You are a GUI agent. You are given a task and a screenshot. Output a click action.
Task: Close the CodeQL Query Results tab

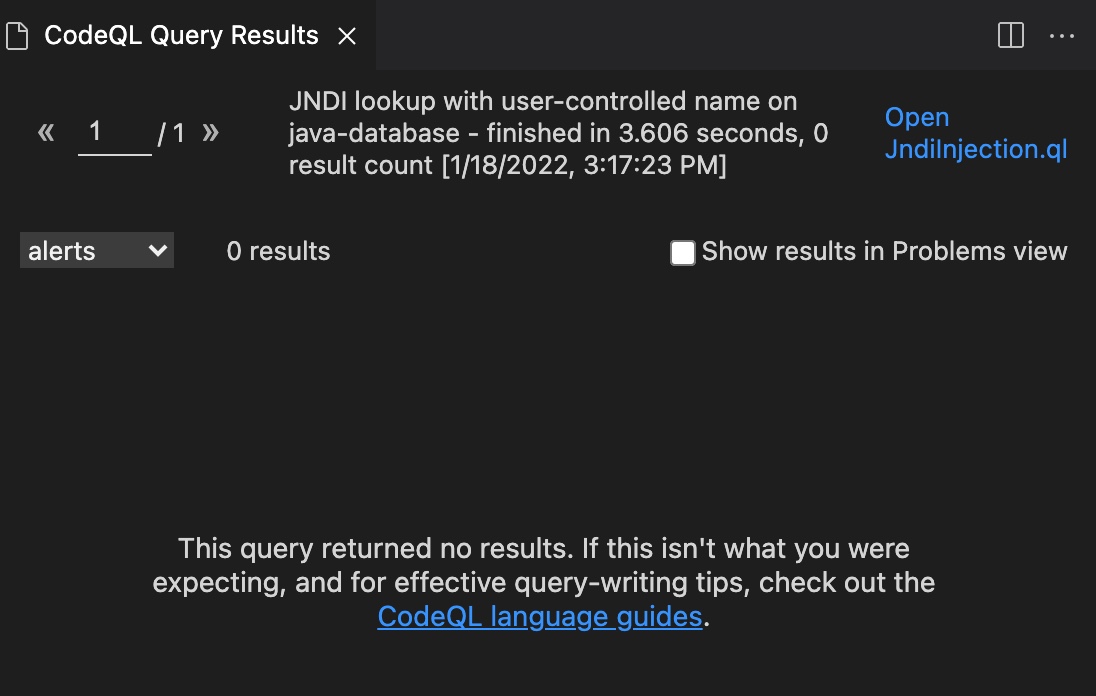click(x=346, y=35)
